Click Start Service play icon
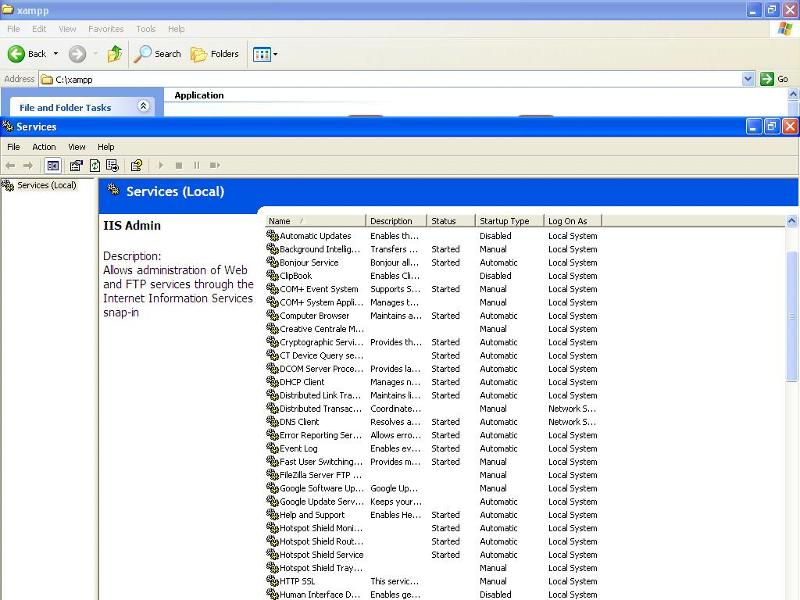Screen dimensions: 800x600 pyautogui.click(x=161, y=165)
